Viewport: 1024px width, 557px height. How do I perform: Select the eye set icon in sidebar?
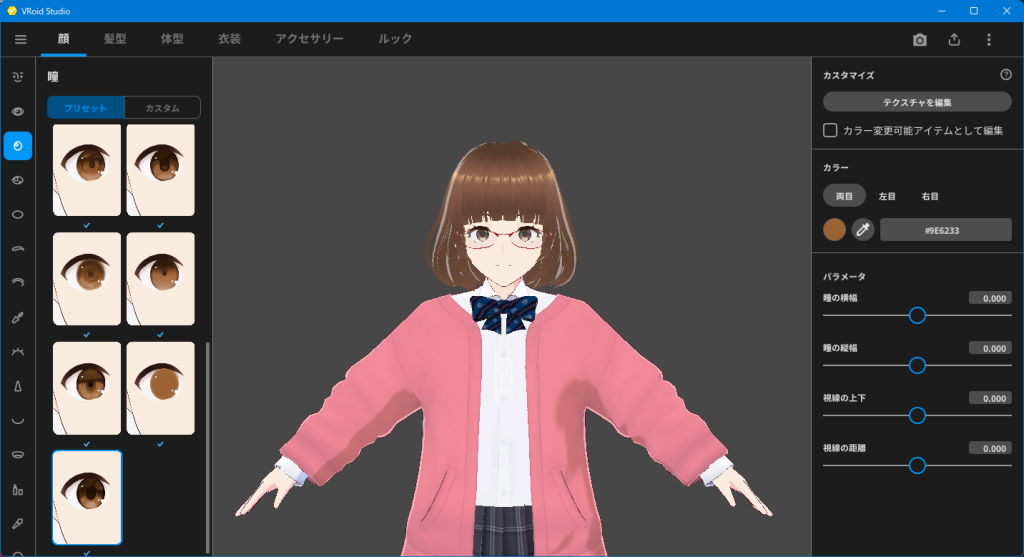tap(18, 112)
